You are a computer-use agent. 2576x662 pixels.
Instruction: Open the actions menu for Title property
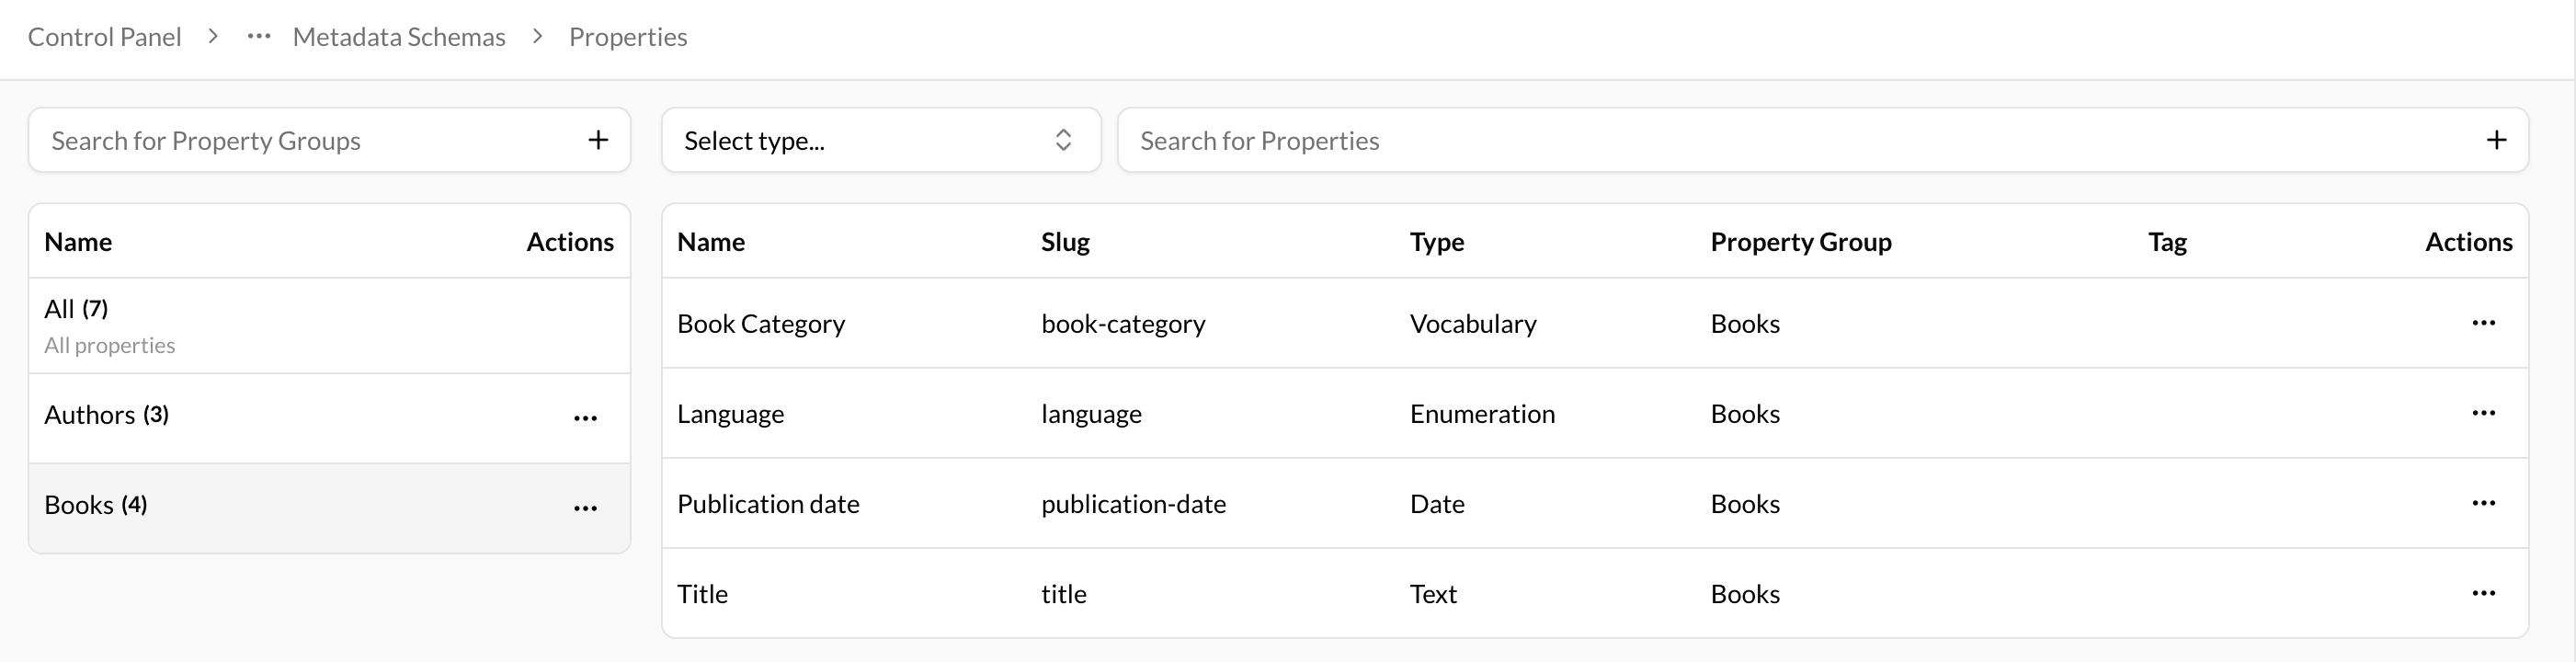click(2486, 592)
